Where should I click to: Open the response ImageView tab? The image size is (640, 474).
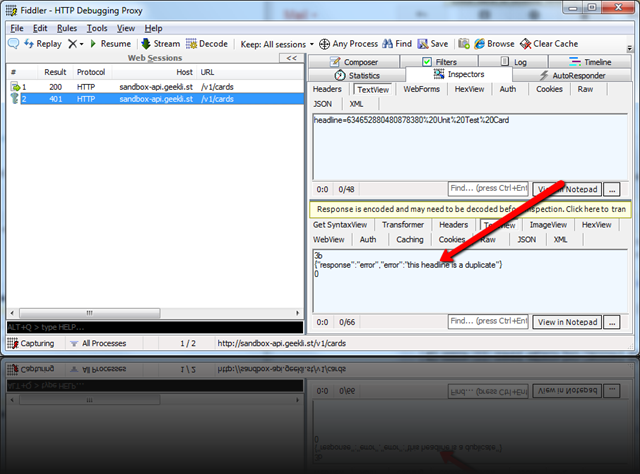coord(548,225)
